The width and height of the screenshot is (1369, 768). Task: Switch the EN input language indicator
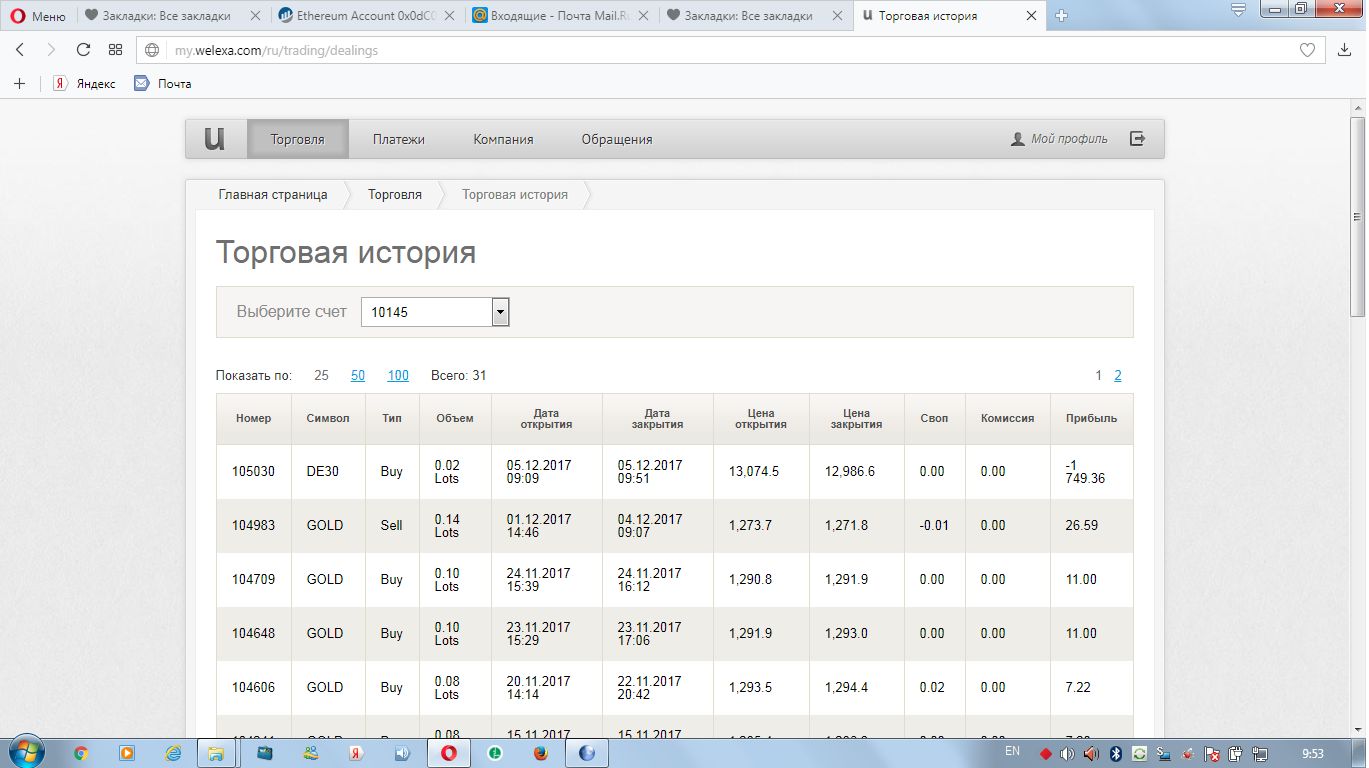pyautogui.click(x=1012, y=750)
